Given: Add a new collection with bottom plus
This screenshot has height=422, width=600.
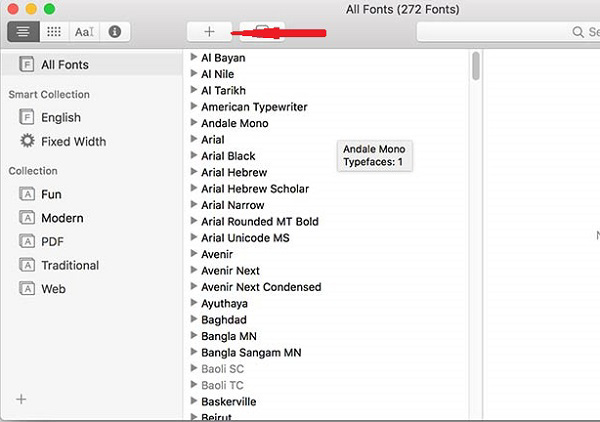Looking at the screenshot, I should (x=21, y=399).
